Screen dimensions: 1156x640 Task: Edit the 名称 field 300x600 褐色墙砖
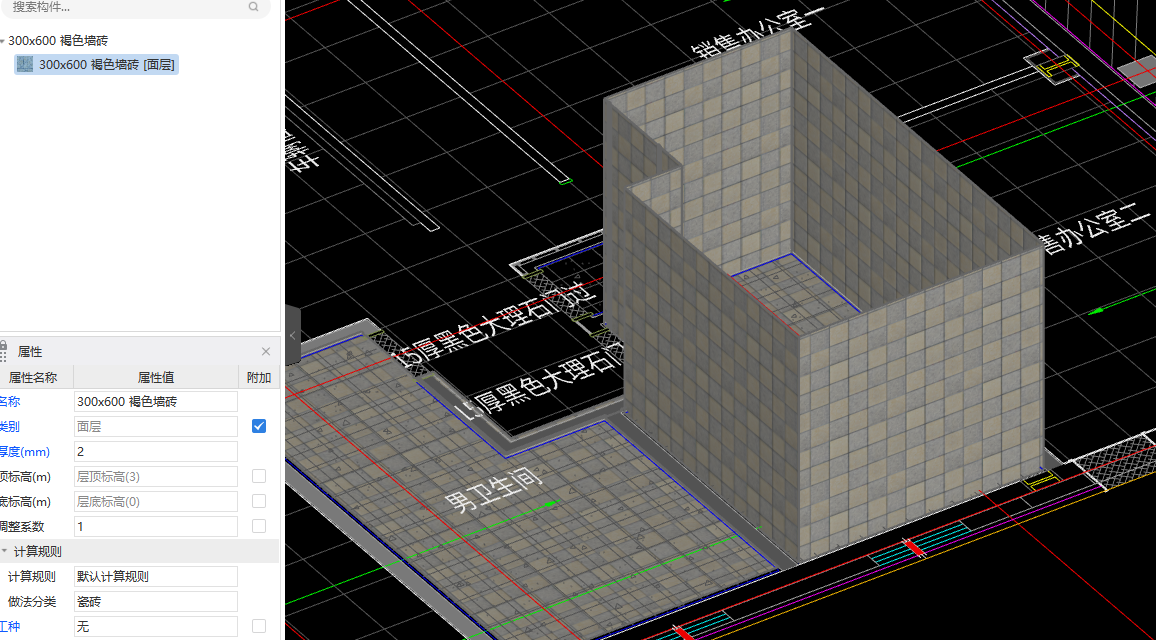(x=156, y=402)
